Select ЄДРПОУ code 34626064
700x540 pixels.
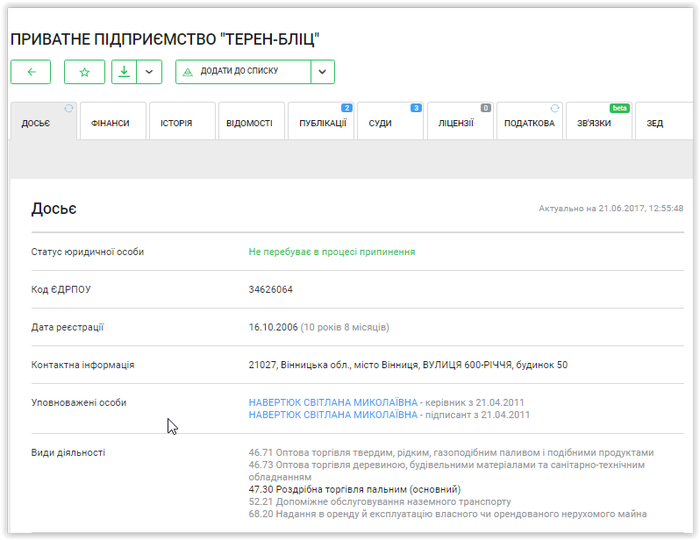click(x=271, y=290)
